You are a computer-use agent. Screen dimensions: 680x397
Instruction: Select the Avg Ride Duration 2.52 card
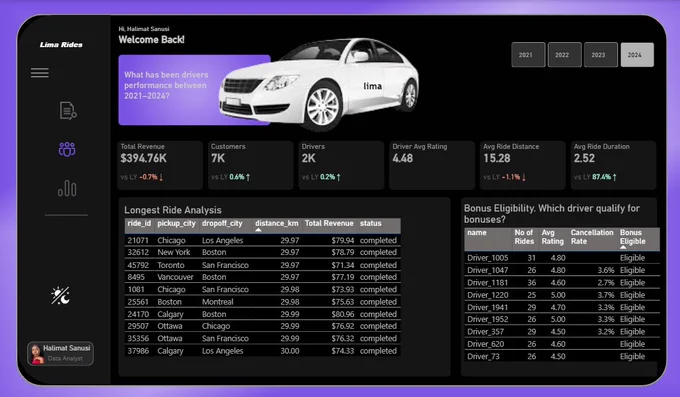(x=613, y=165)
